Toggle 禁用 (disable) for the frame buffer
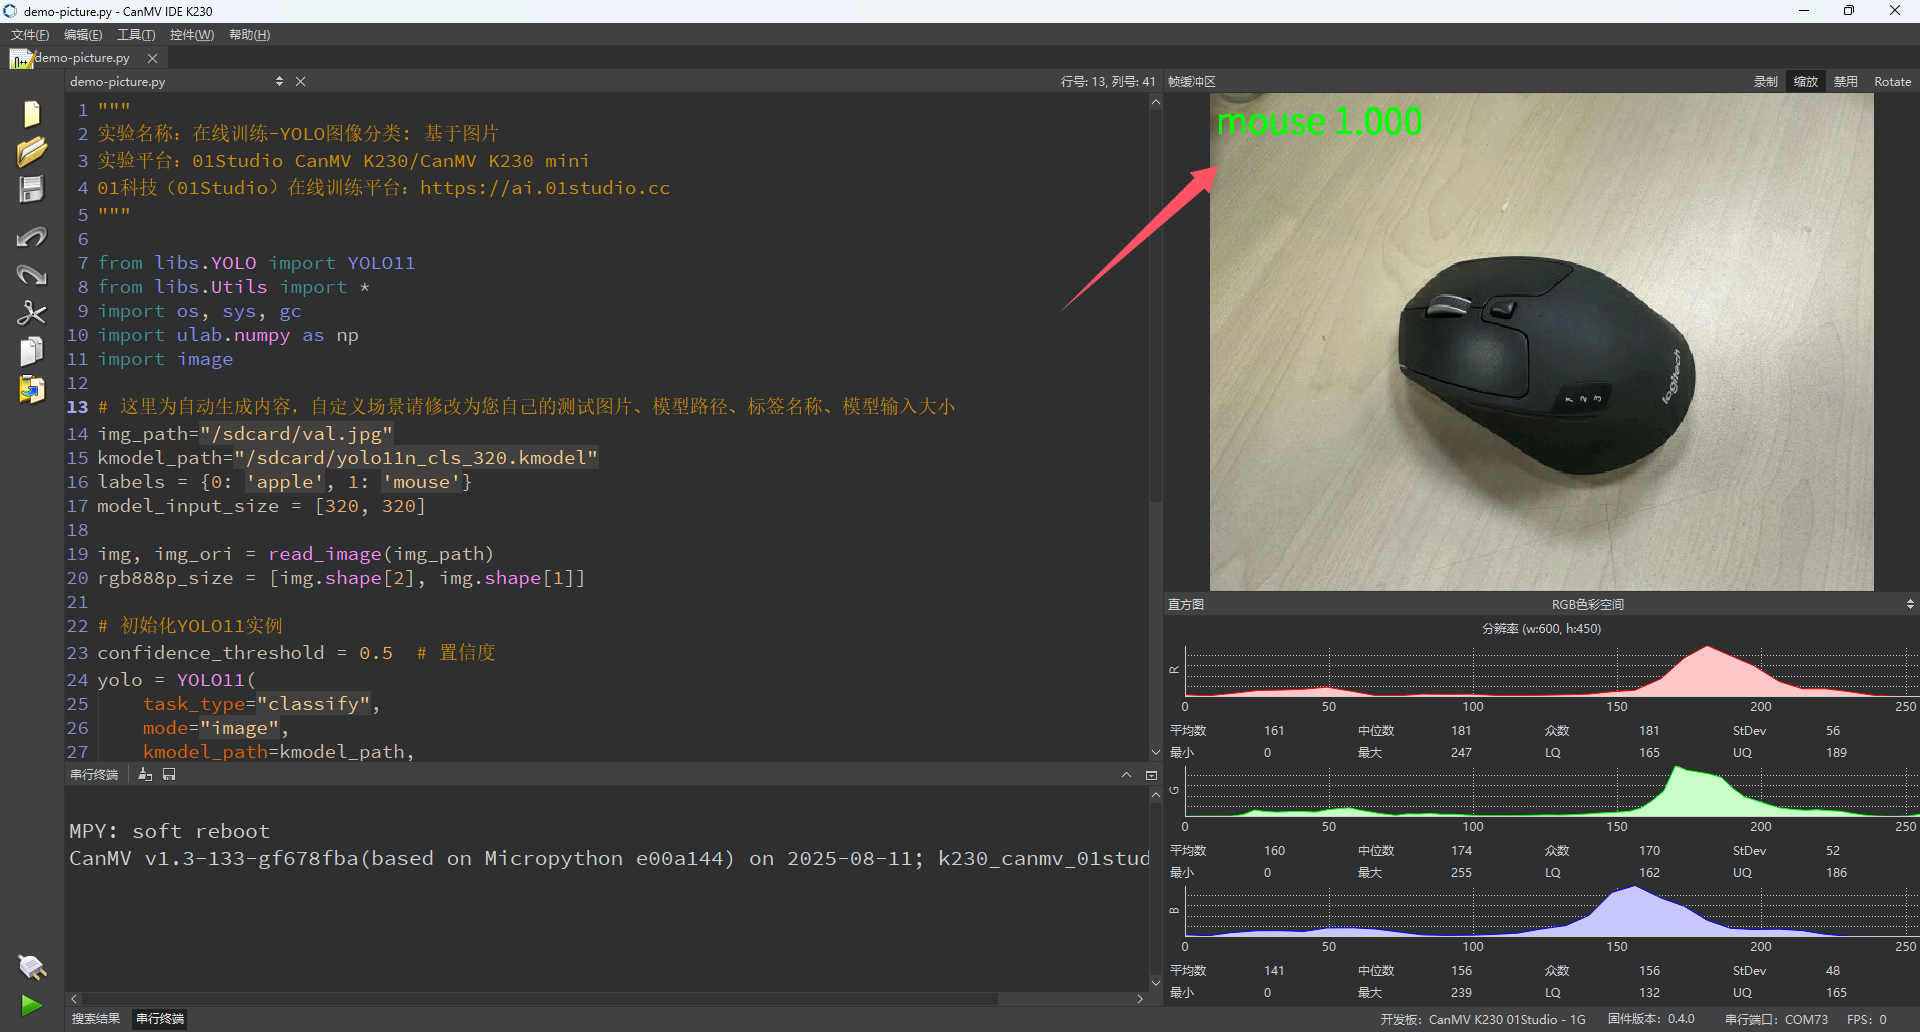1920x1032 pixels. coord(1845,82)
